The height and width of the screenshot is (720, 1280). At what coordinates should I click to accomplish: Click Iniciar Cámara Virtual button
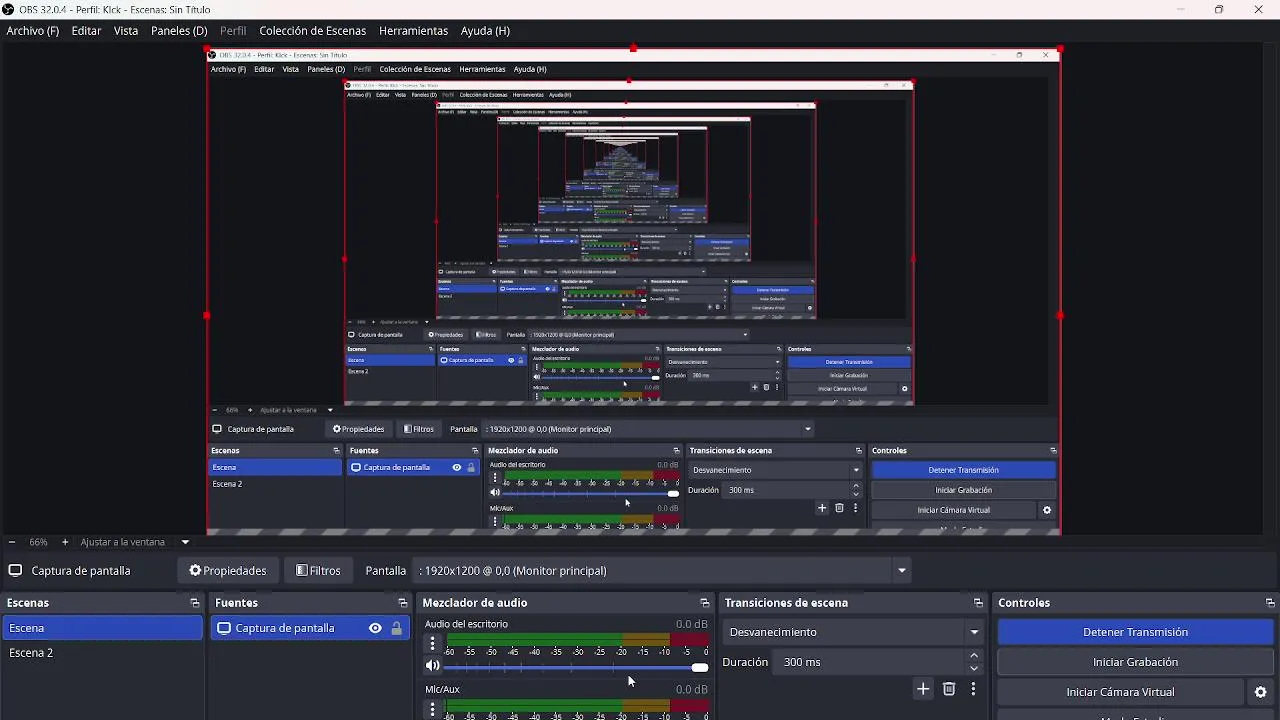point(1120,692)
